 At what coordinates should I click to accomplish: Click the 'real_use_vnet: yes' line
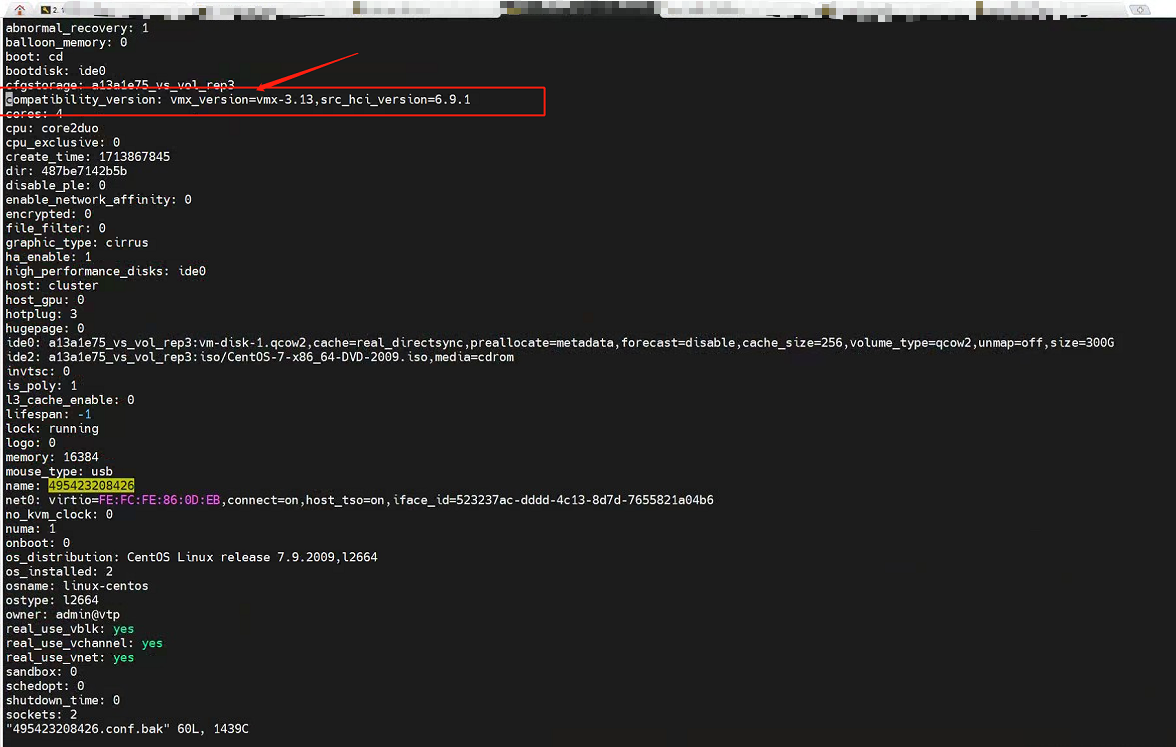click(70, 657)
